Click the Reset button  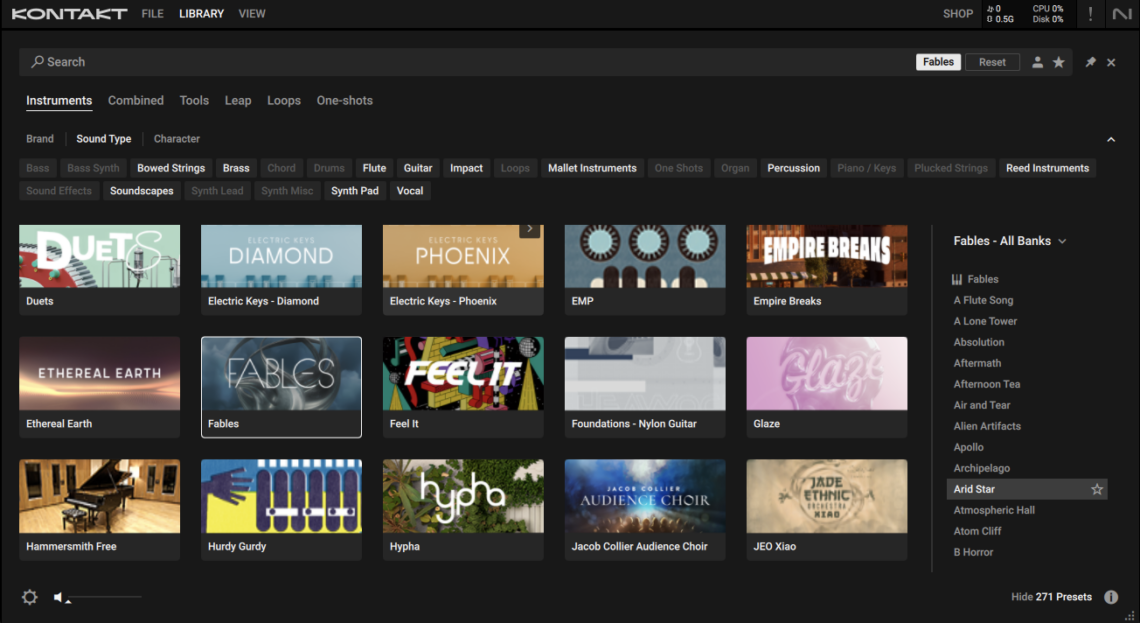pyautogui.click(x=992, y=62)
